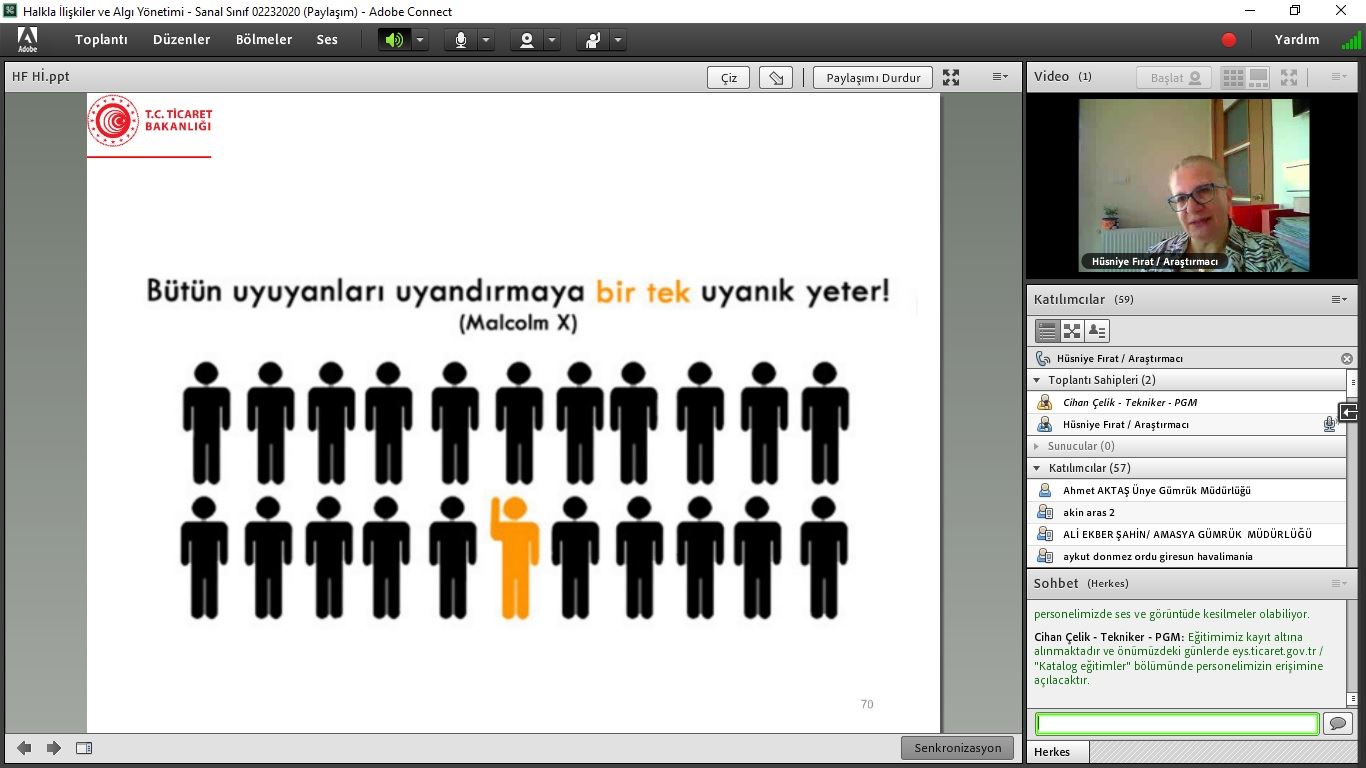The image size is (1366, 768).
Task: Toggle the webcam icon in toolbar
Action: click(x=526, y=40)
